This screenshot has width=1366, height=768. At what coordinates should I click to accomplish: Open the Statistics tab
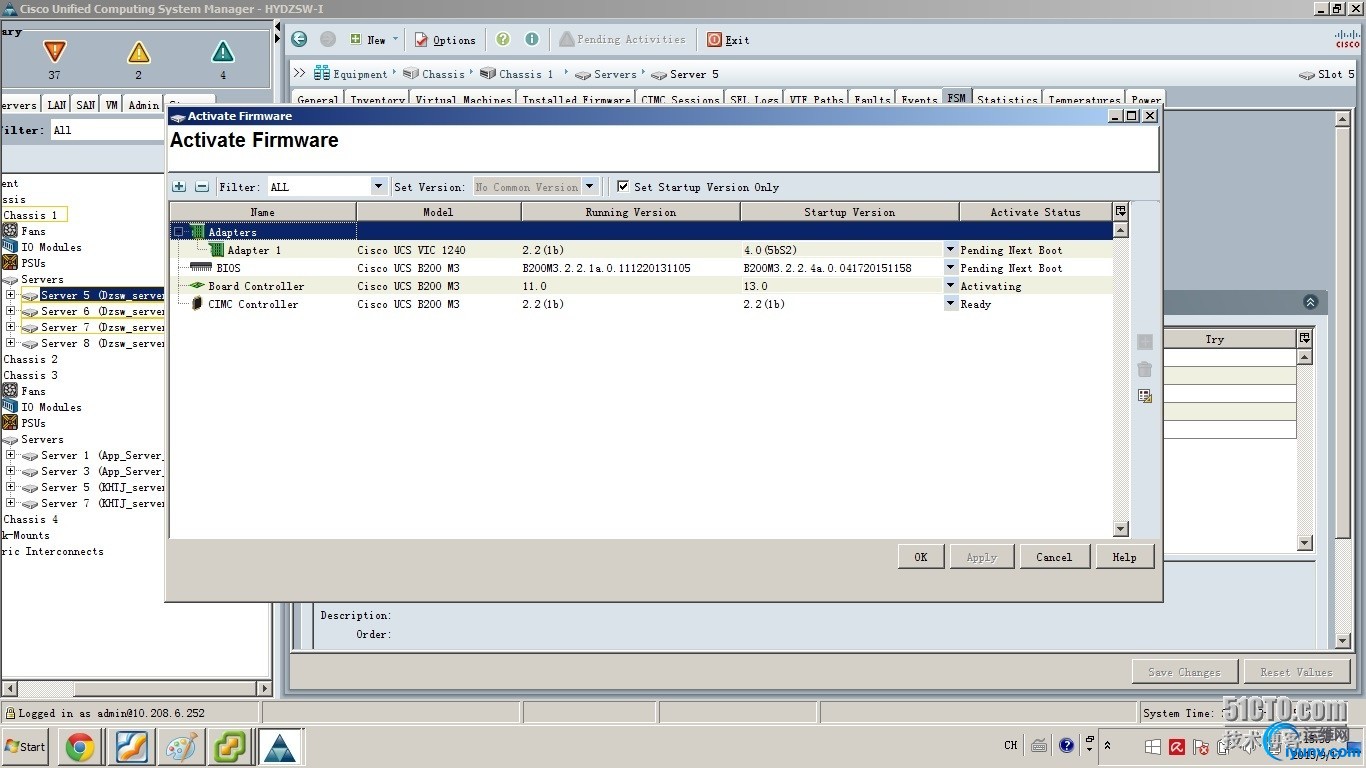[x=1007, y=99]
